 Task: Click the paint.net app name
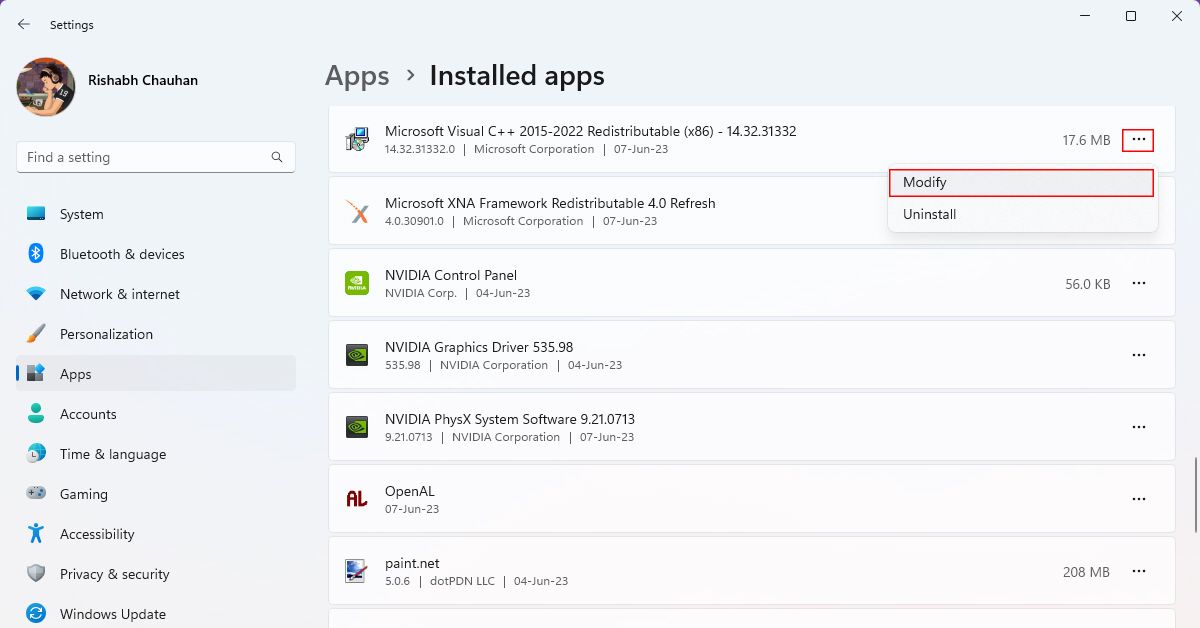412,563
